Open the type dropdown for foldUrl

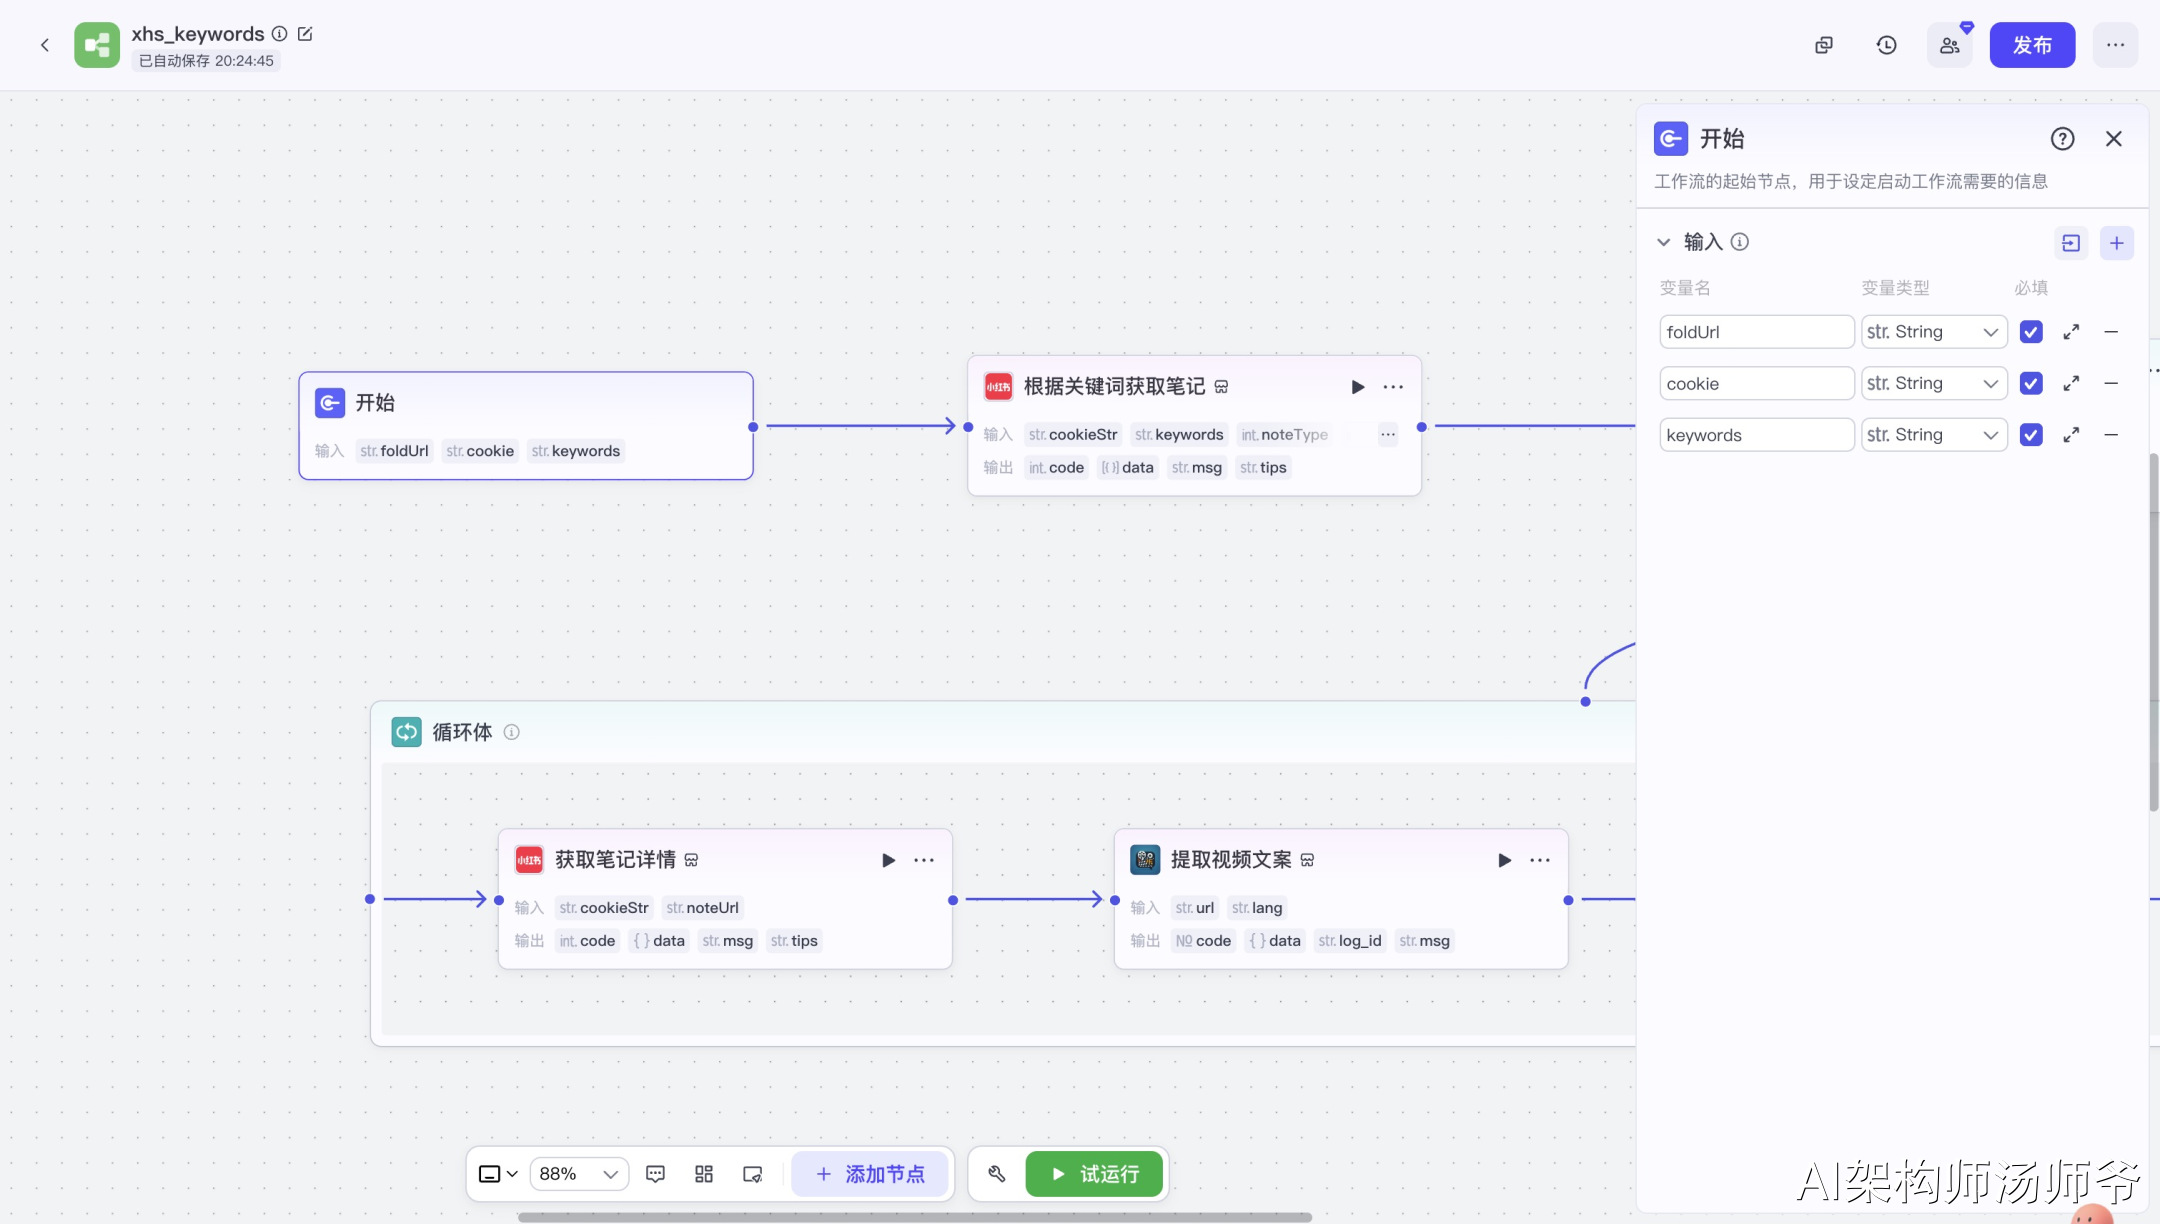pyautogui.click(x=1933, y=332)
